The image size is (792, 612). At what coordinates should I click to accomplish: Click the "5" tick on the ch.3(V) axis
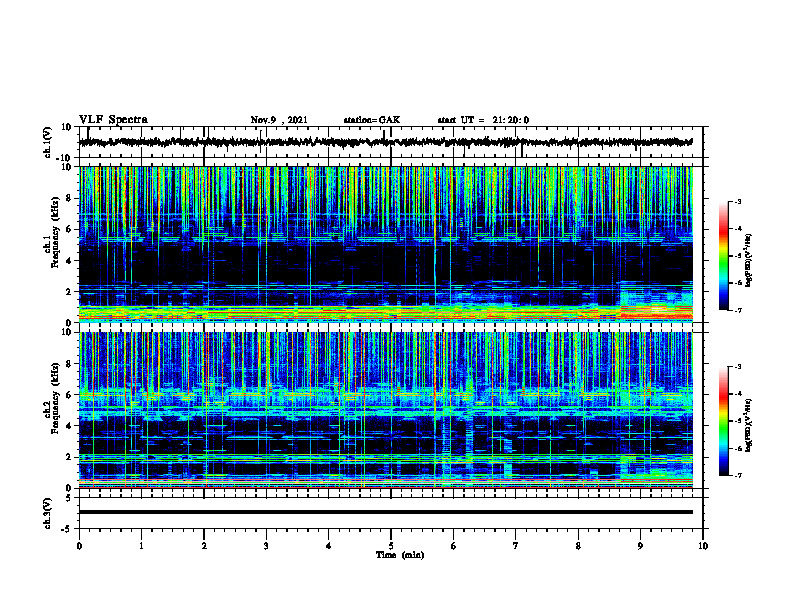click(69, 498)
